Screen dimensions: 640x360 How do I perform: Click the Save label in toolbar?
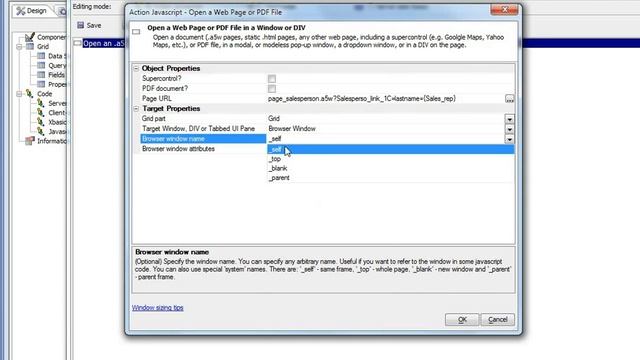pyautogui.click(x=94, y=25)
